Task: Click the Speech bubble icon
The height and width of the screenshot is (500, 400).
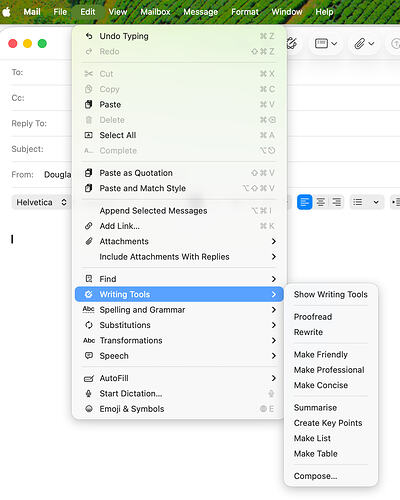Action: pyautogui.click(x=89, y=356)
